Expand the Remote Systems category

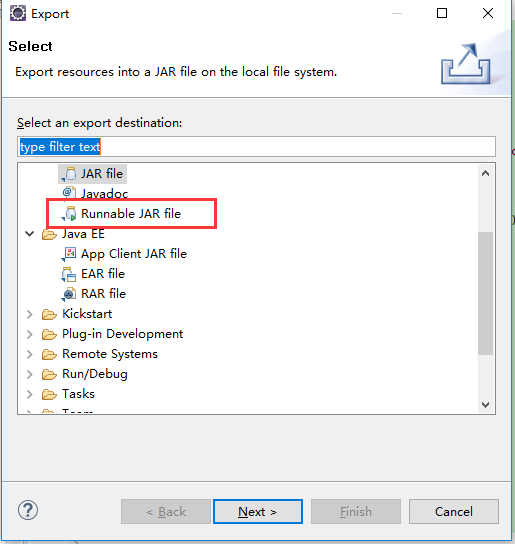(30, 354)
